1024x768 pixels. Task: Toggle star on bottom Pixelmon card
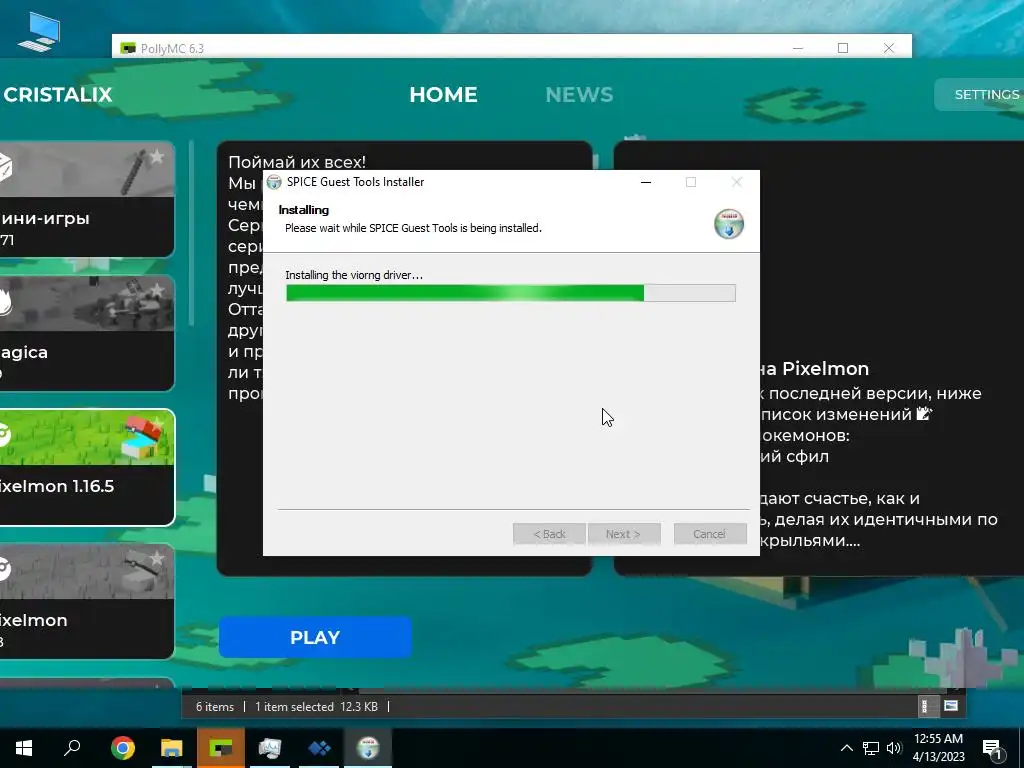pos(157,558)
